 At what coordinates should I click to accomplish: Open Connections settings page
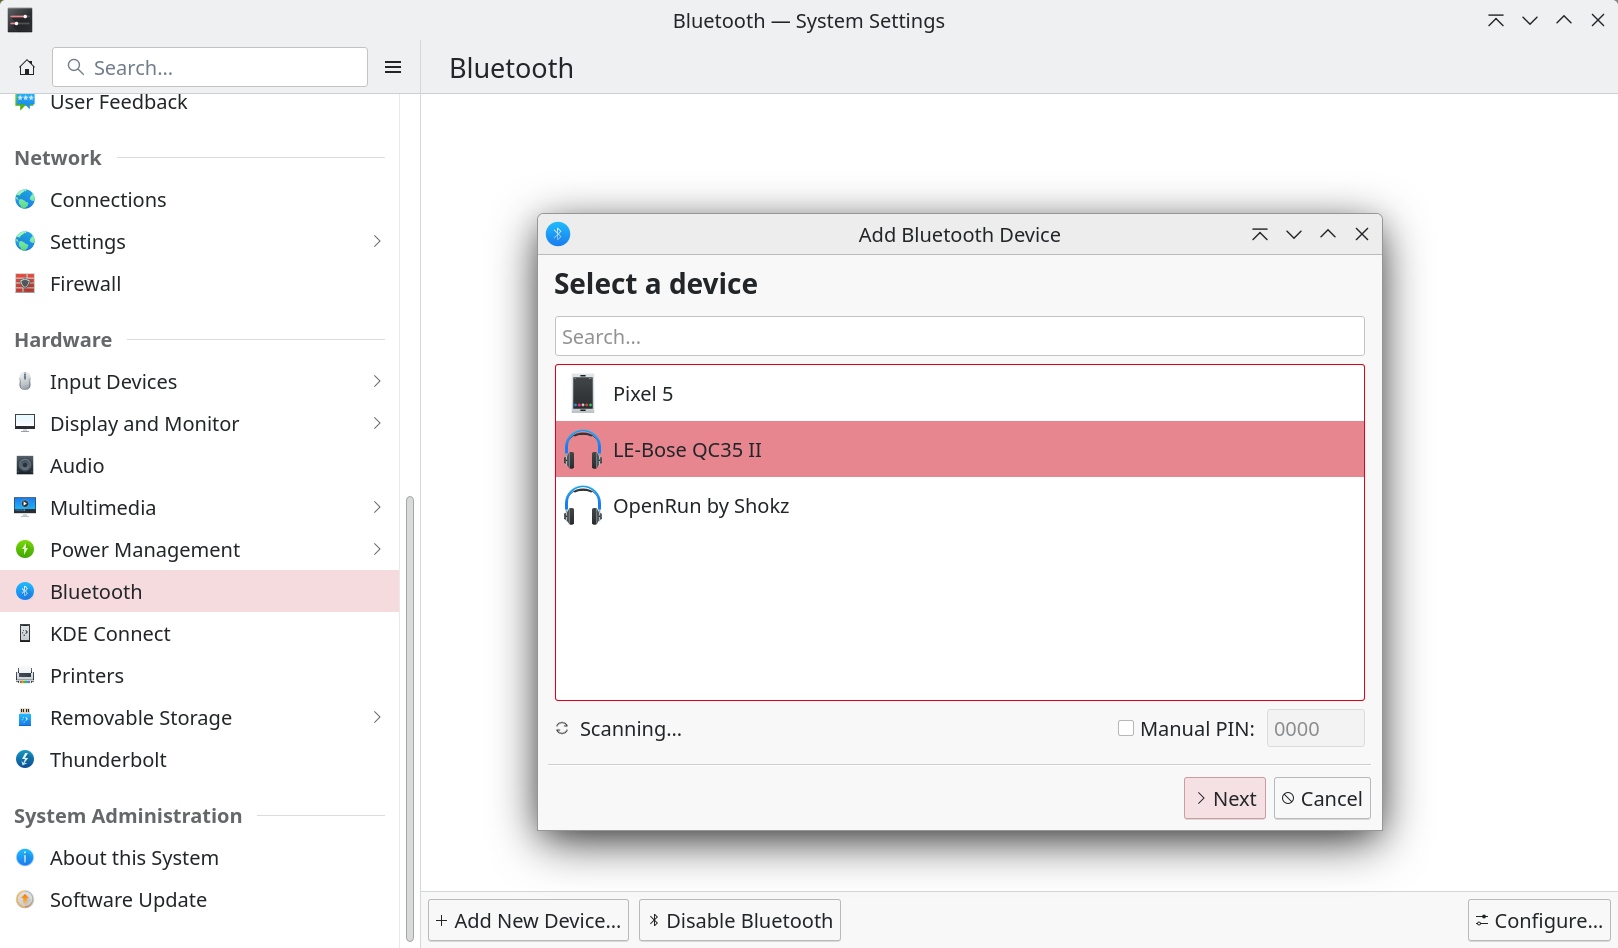[200, 199]
